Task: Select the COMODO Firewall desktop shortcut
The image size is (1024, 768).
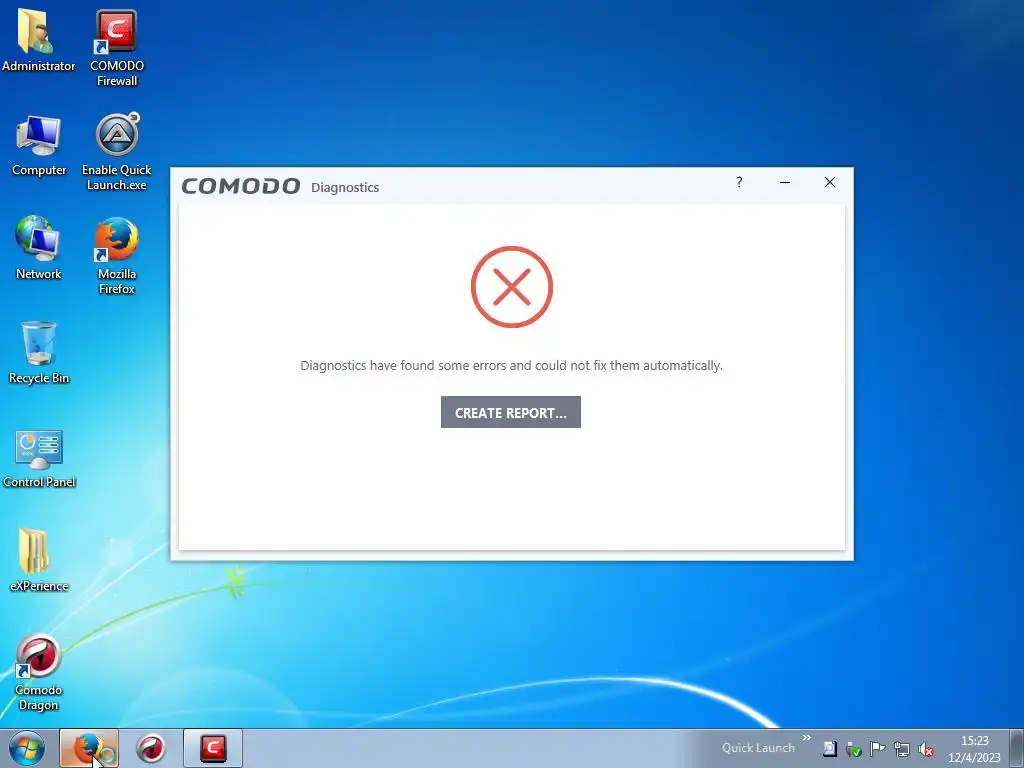Action: tap(117, 48)
